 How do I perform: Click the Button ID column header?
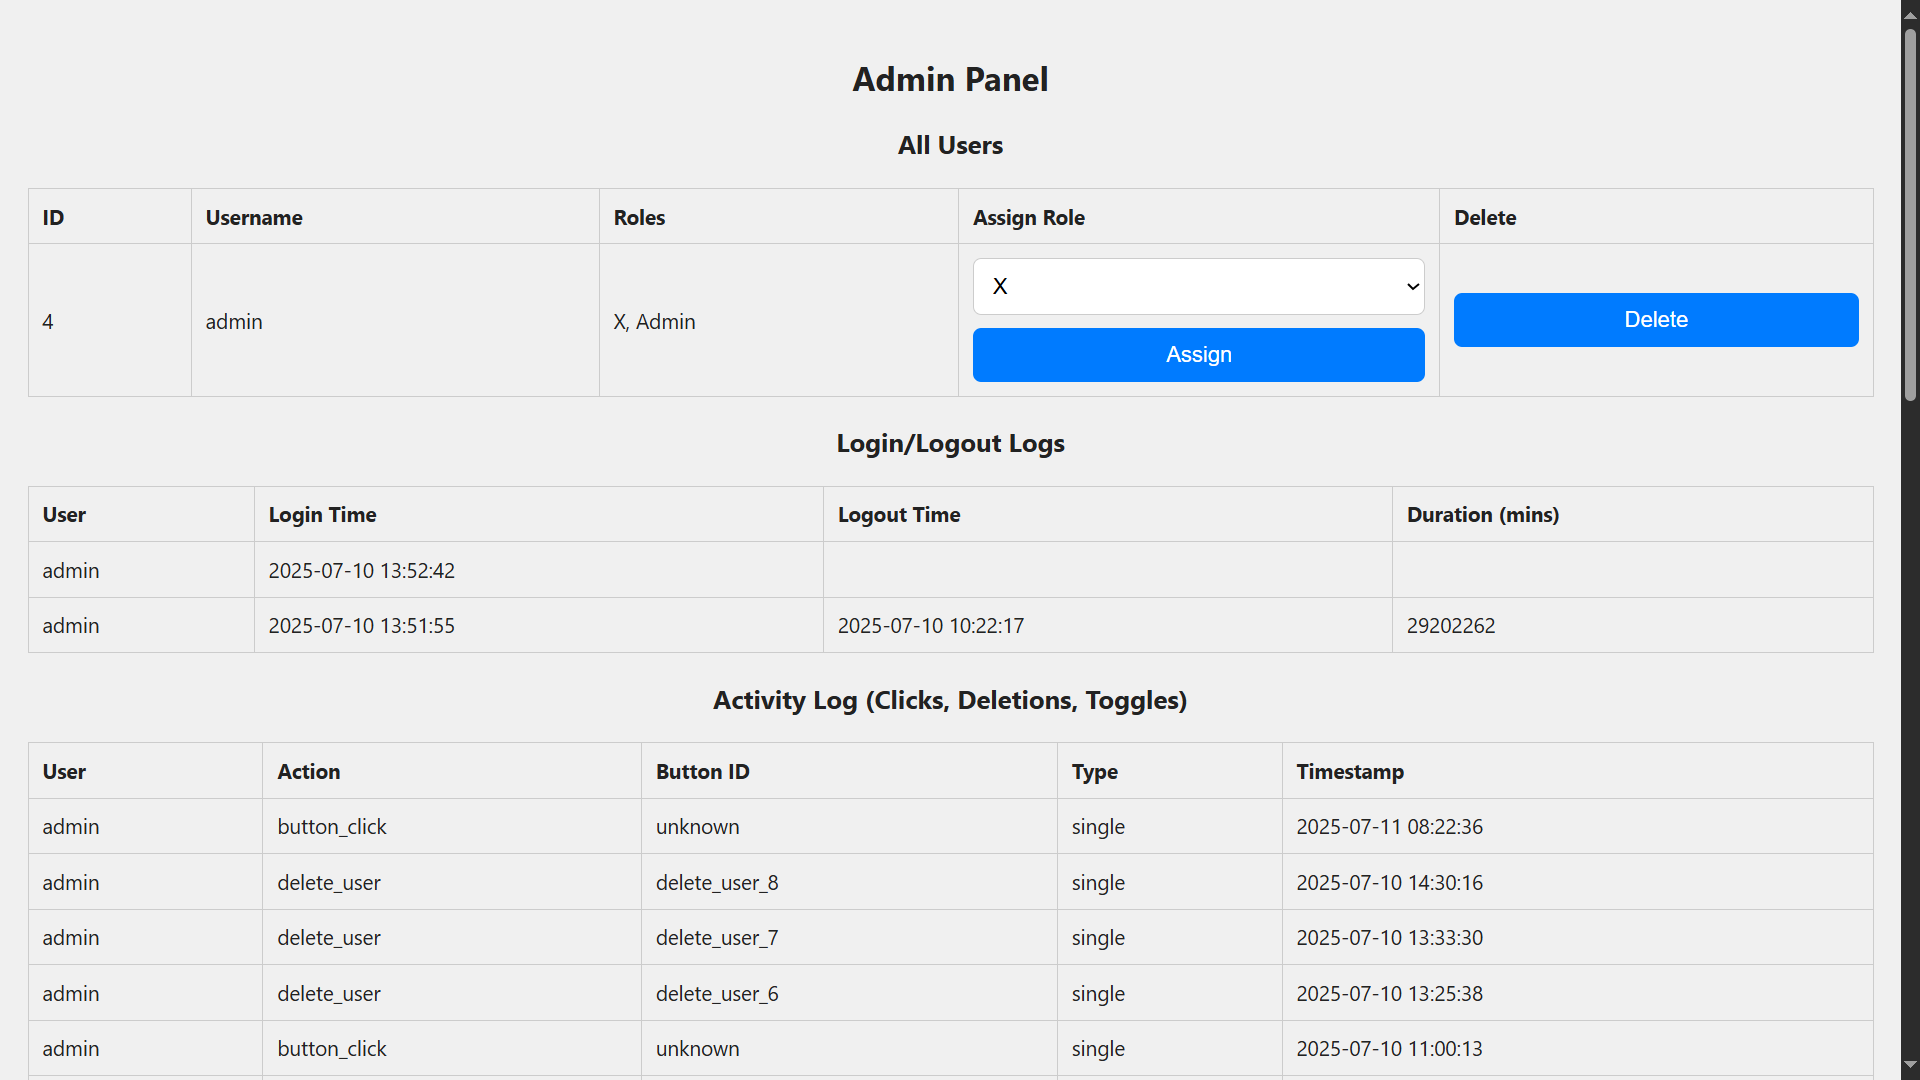(702, 772)
